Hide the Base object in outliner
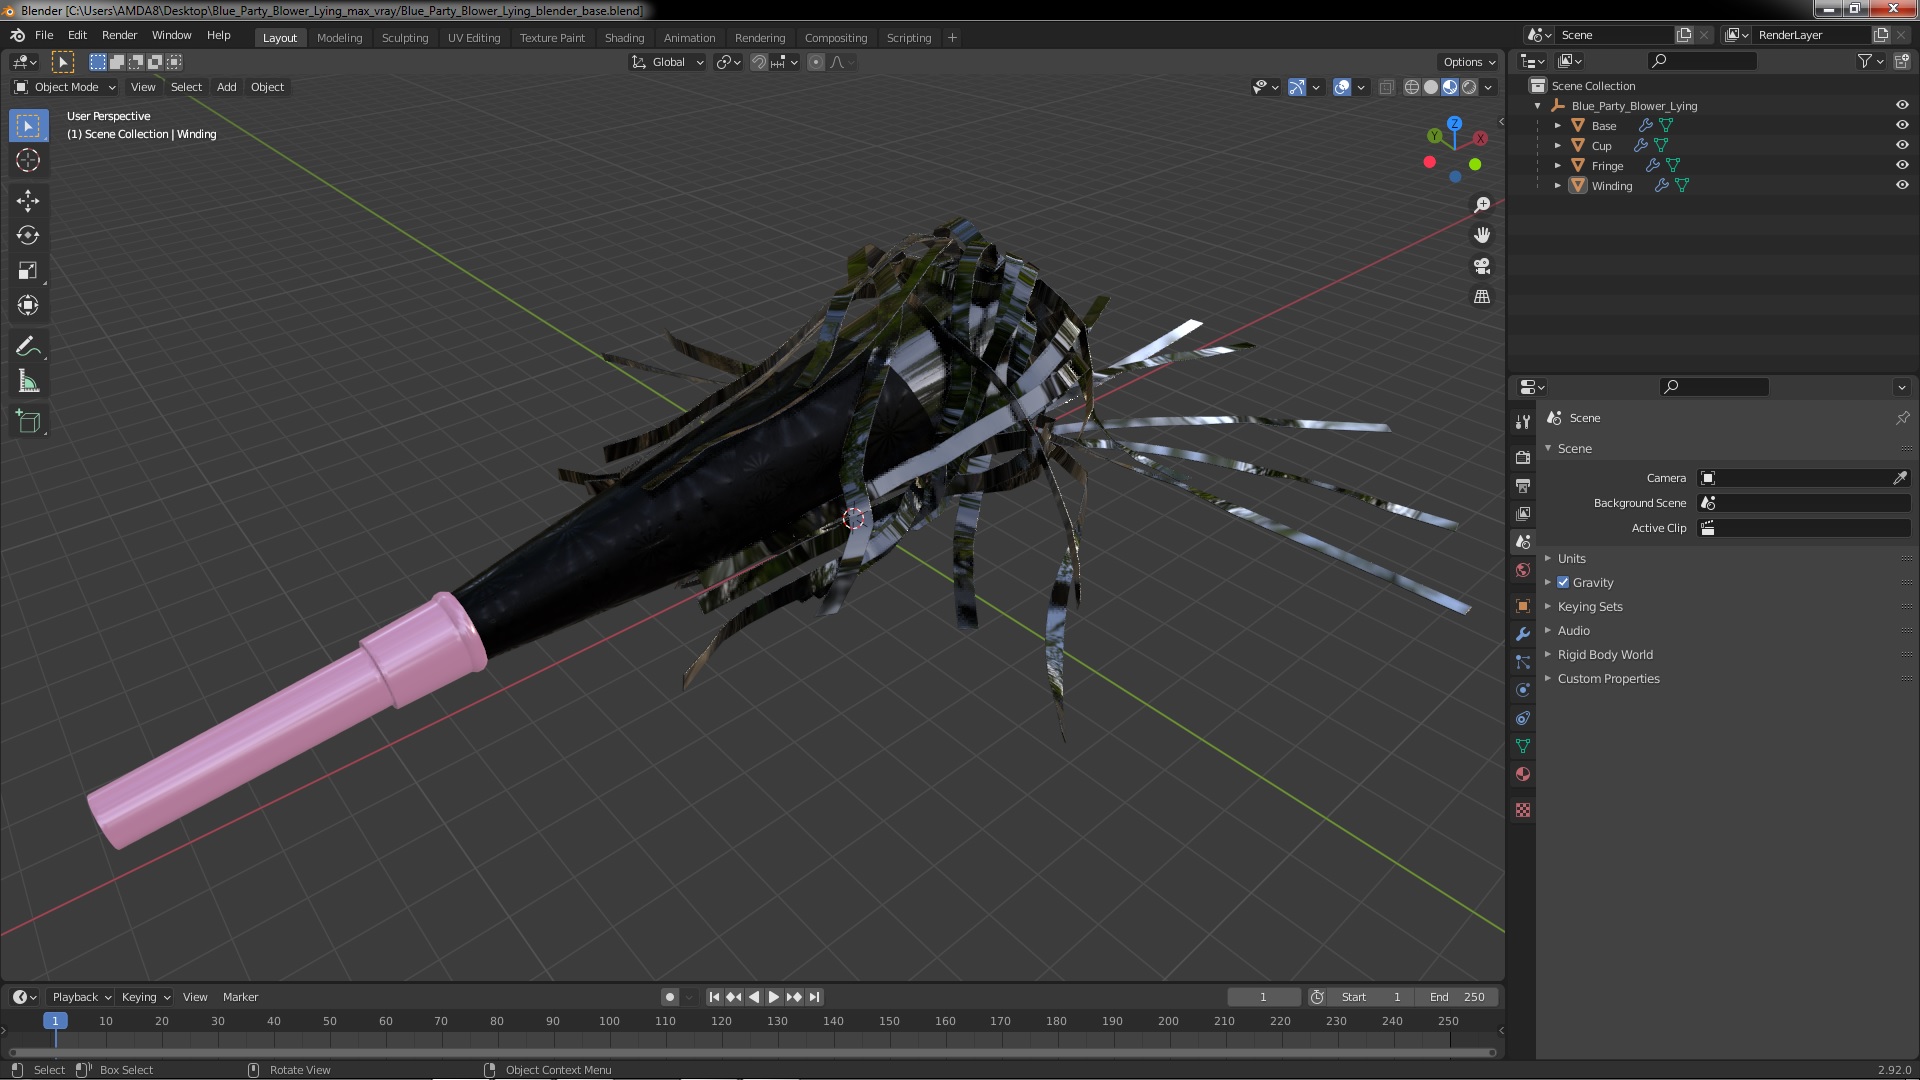Viewport: 1920px width, 1080px height. coord(1902,125)
